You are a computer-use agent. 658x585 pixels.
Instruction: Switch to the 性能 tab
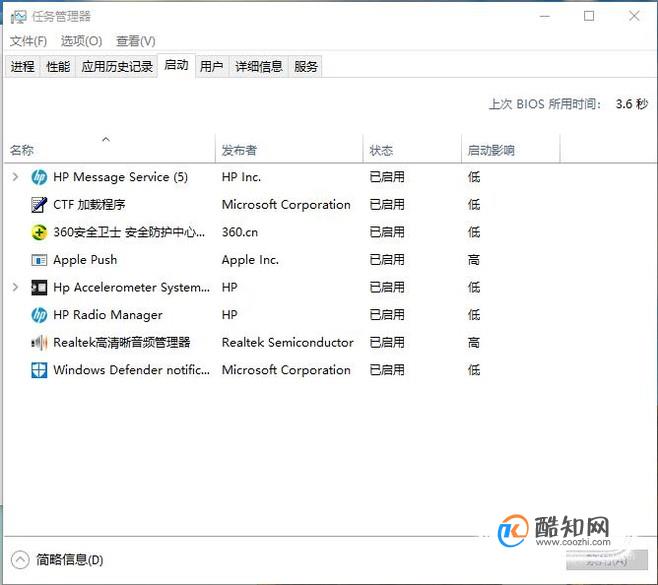click(x=58, y=66)
